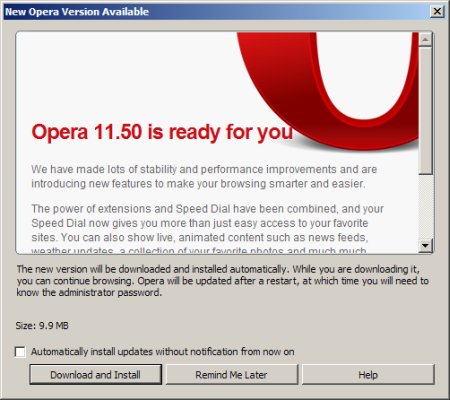Click the 'Opera 11.50 is ready for you' heading

[162, 132]
